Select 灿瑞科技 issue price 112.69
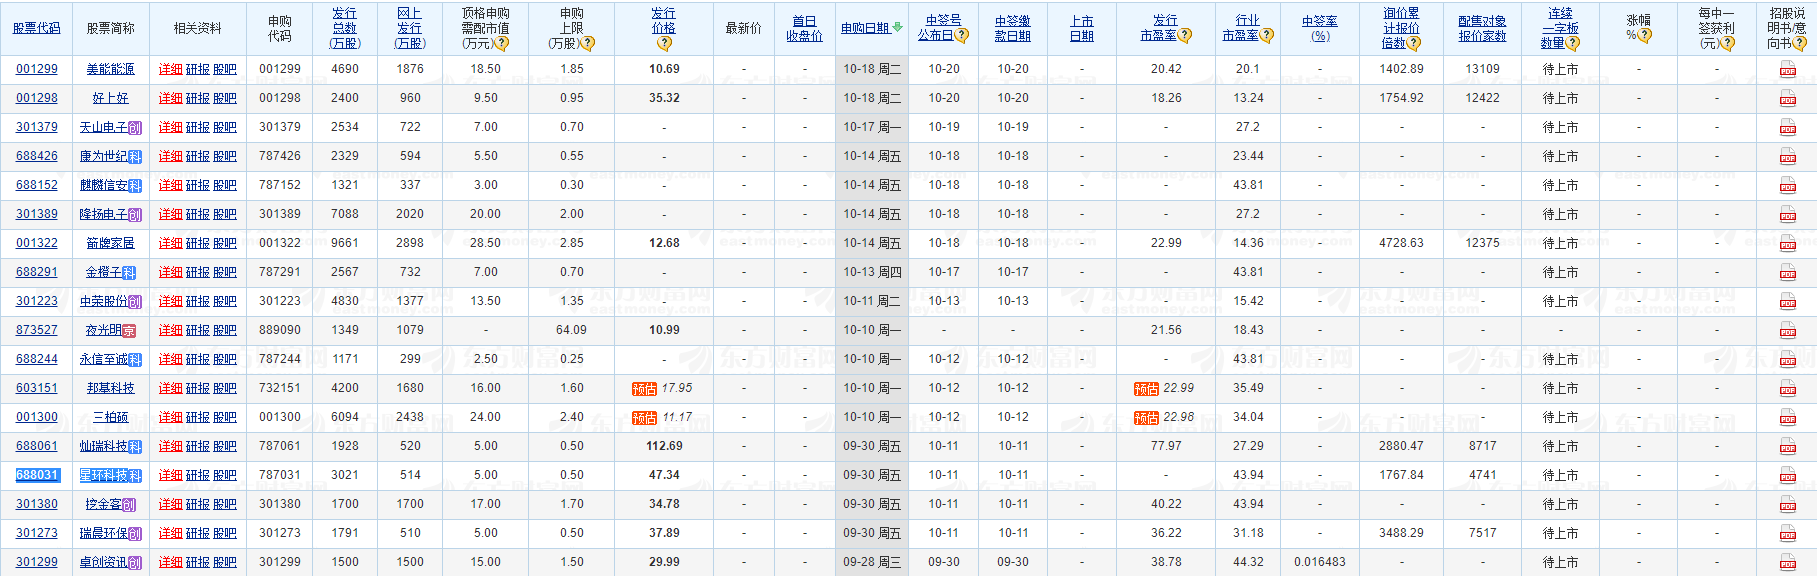 pyautogui.click(x=664, y=446)
